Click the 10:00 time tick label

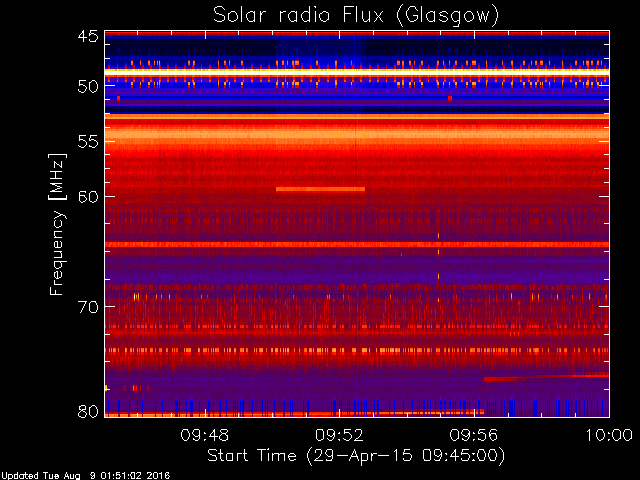tap(609, 435)
